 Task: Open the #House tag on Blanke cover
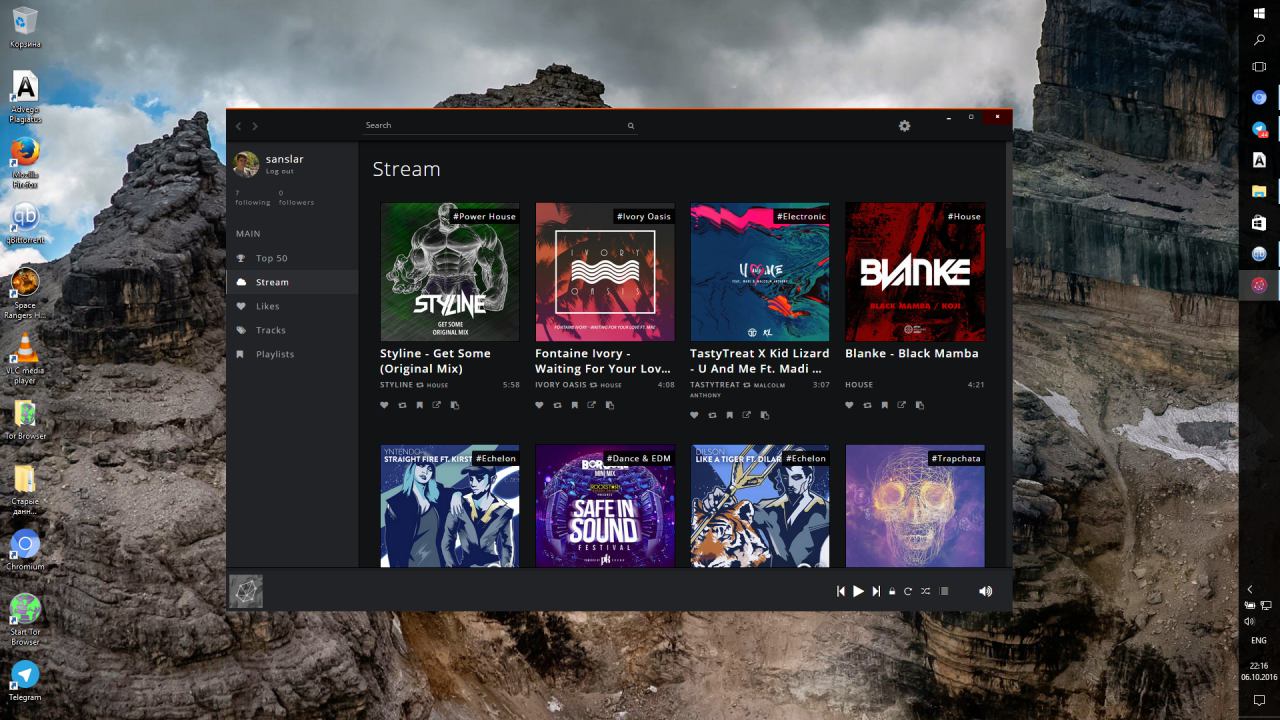pos(964,216)
